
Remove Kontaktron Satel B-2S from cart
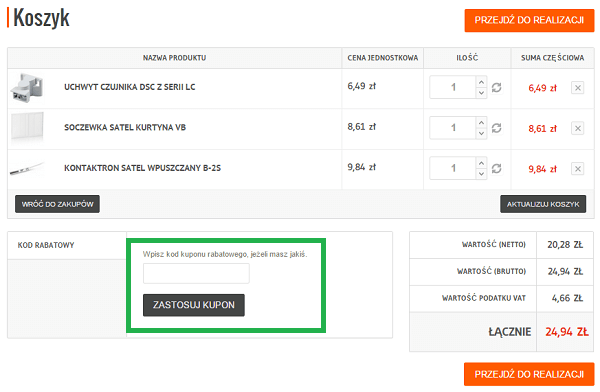(577, 169)
